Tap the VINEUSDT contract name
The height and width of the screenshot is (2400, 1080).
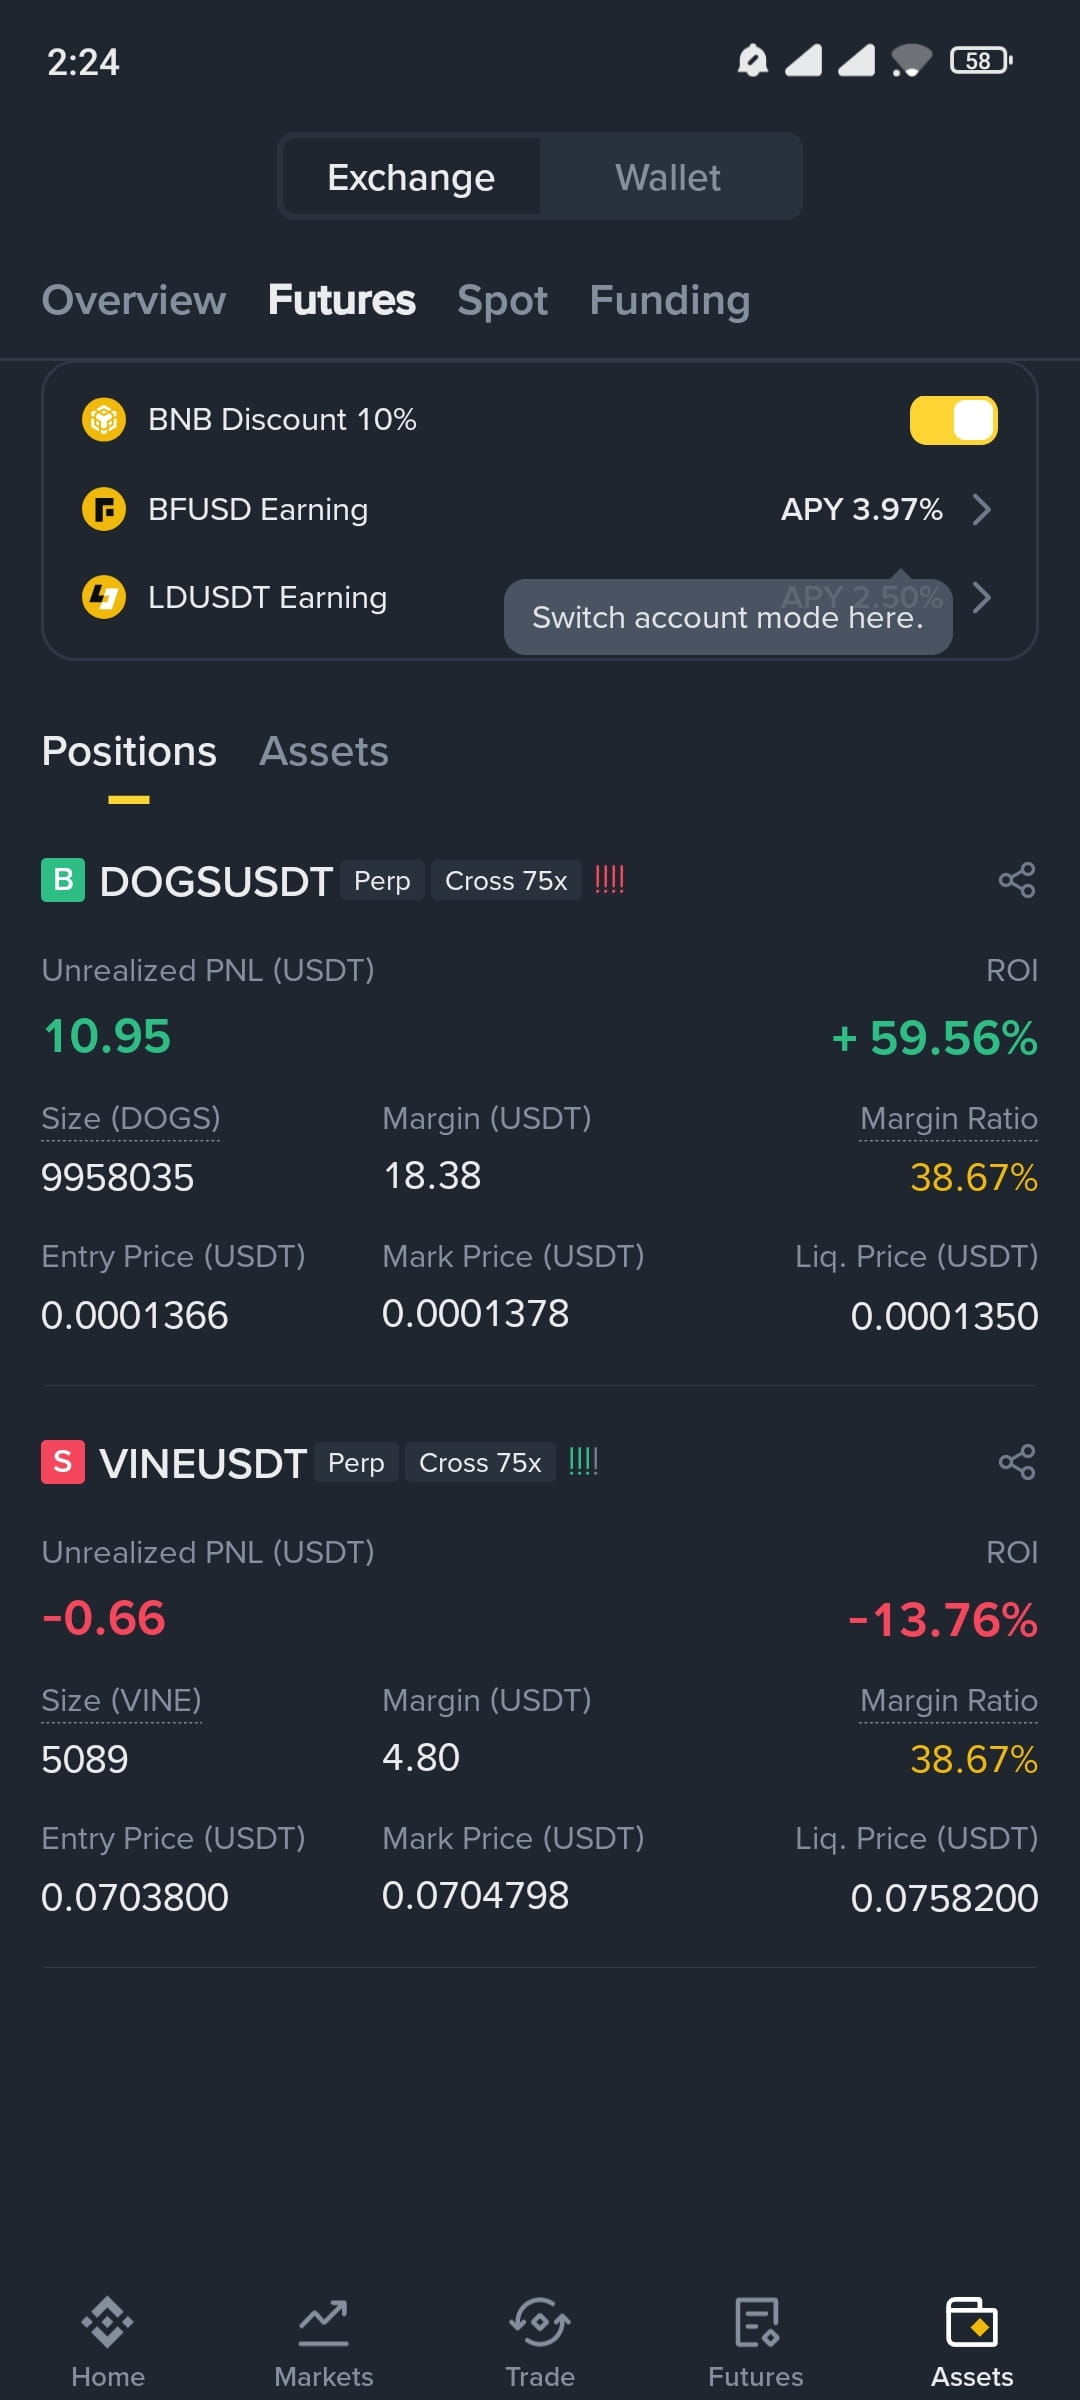point(203,1463)
